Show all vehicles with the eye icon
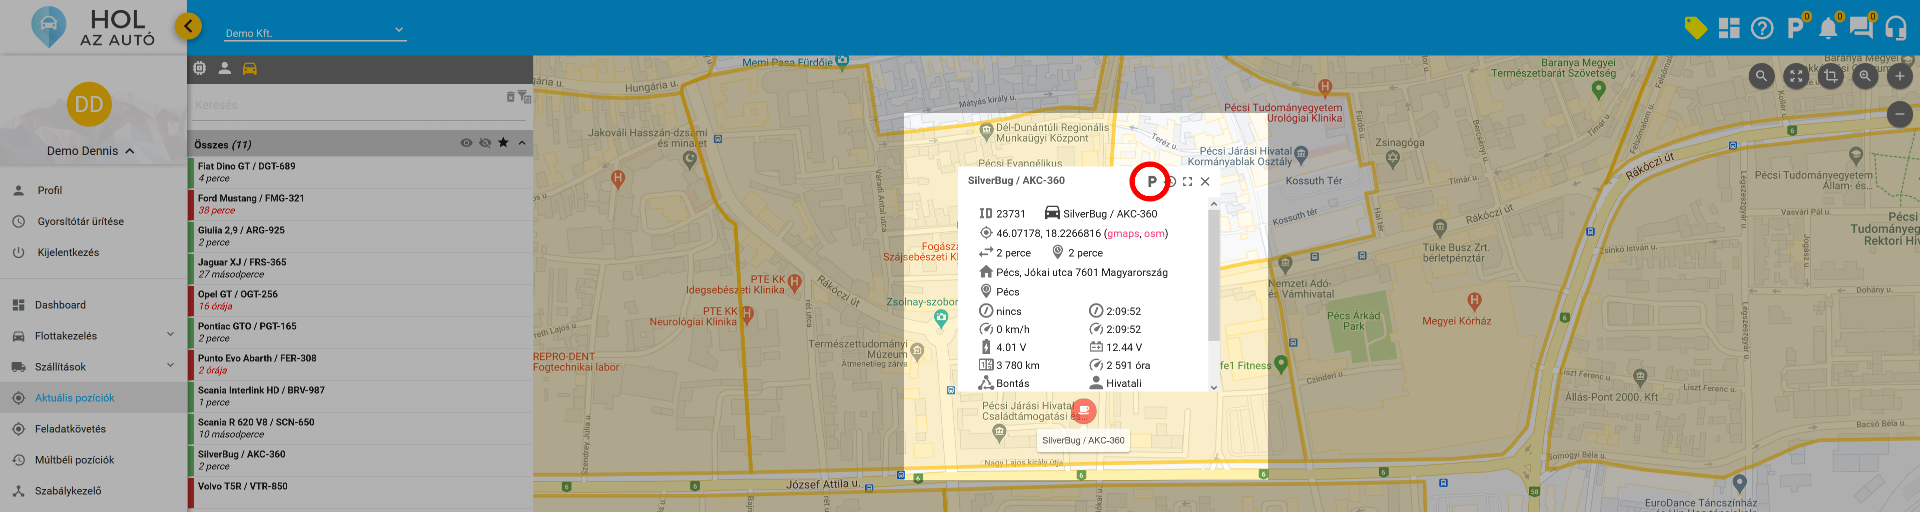This screenshot has height=512, width=1920. pyautogui.click(x=466, y=143)
